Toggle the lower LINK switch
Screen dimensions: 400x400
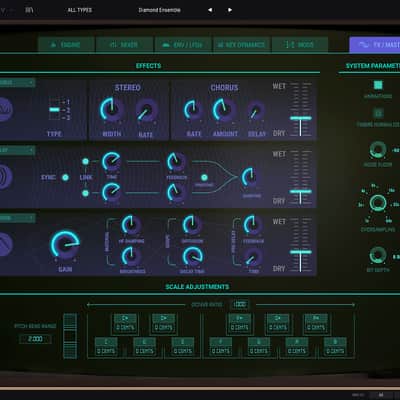pyautogui.click(x=85, y=193)
